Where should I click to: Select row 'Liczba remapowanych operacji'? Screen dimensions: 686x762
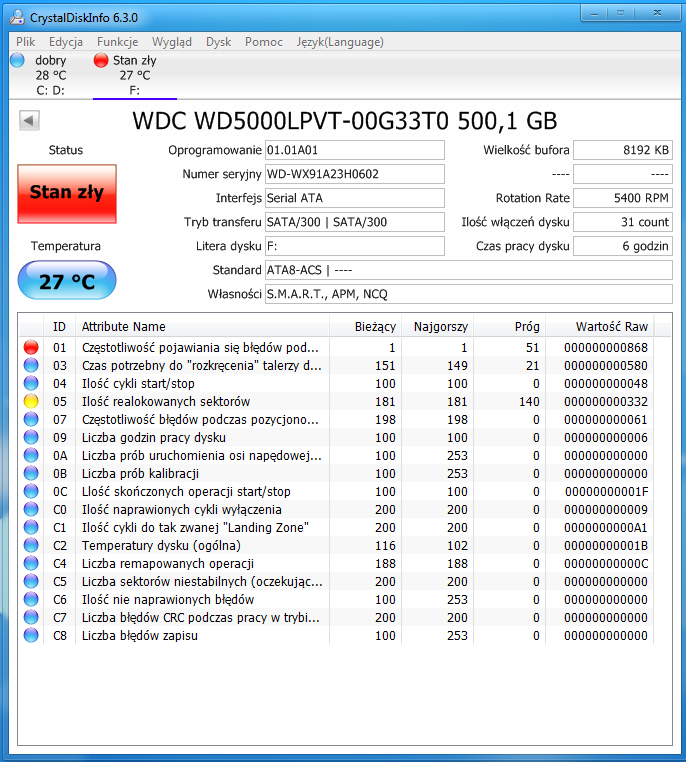tap(336, 563)
